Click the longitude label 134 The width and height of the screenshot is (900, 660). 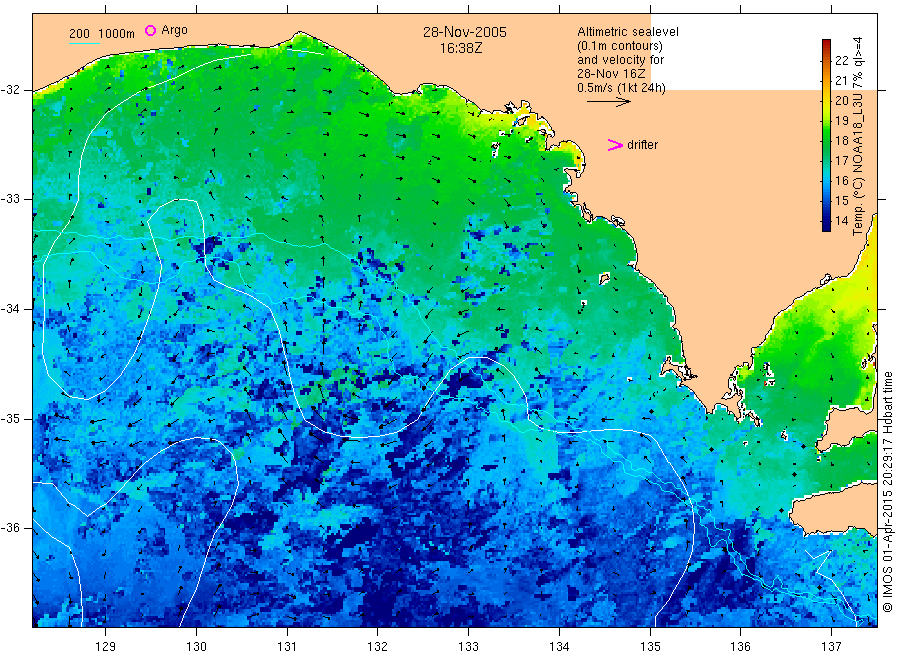[559, 647]
